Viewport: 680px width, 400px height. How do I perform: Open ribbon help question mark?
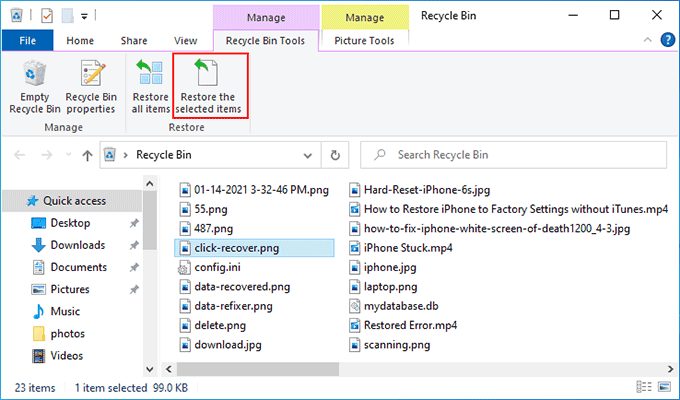[665, 40]
